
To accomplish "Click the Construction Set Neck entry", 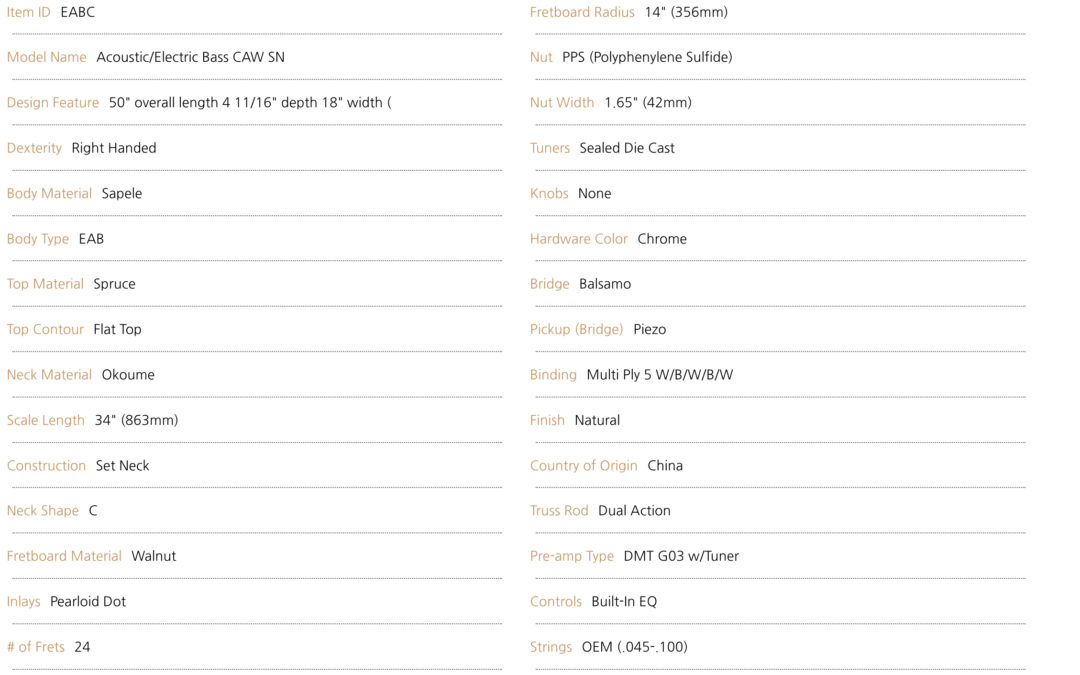I will pyautogui.click(x=79, y=466).
